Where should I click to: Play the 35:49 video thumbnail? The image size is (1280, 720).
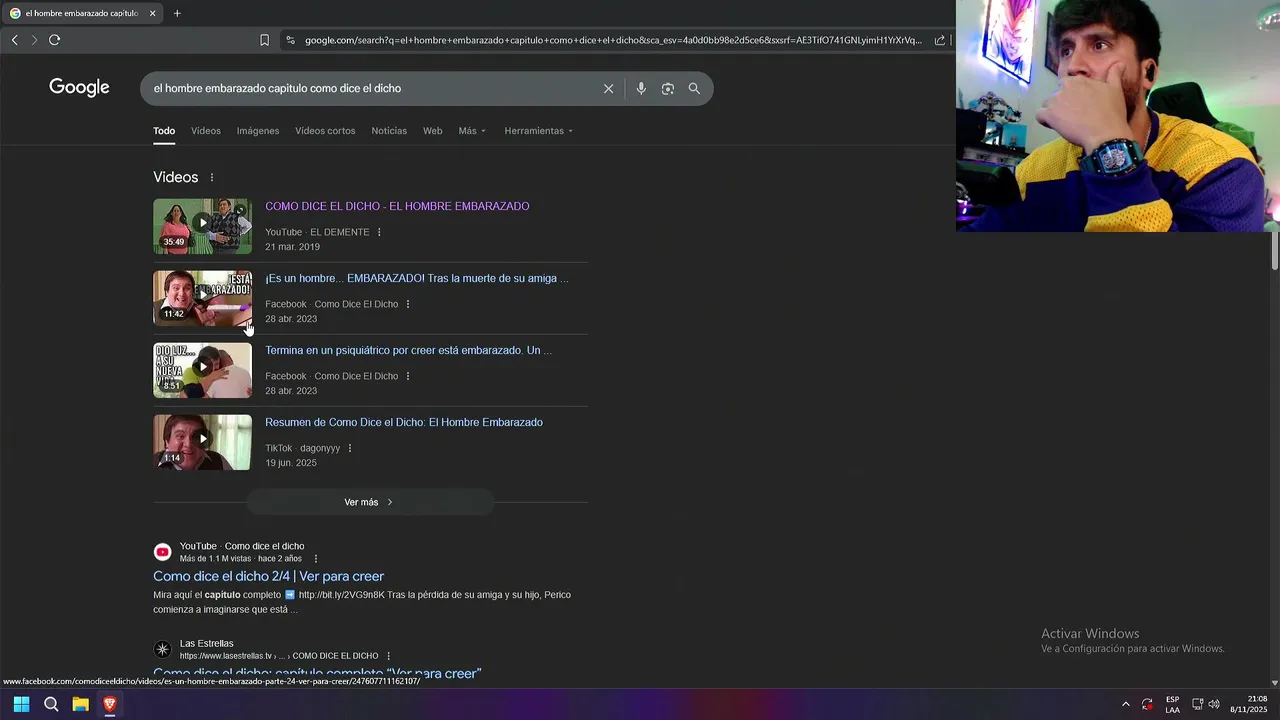(202, 226)
